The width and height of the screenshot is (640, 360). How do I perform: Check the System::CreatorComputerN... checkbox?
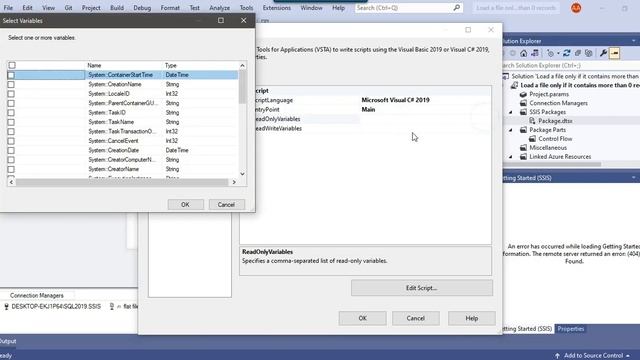tap(11, 160)
